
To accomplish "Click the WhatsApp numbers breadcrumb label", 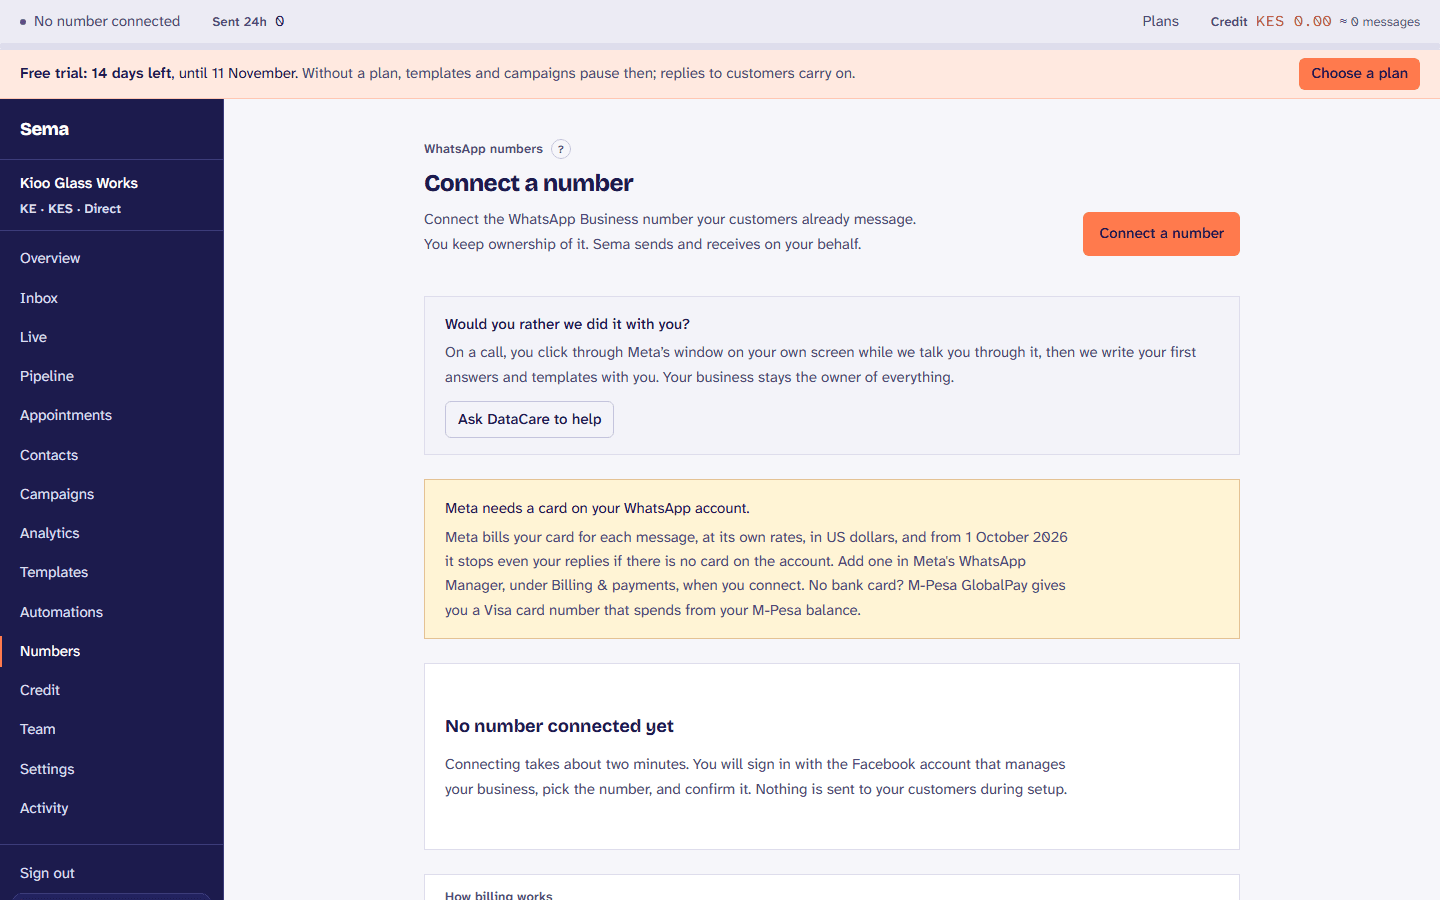I will point(483,149).
